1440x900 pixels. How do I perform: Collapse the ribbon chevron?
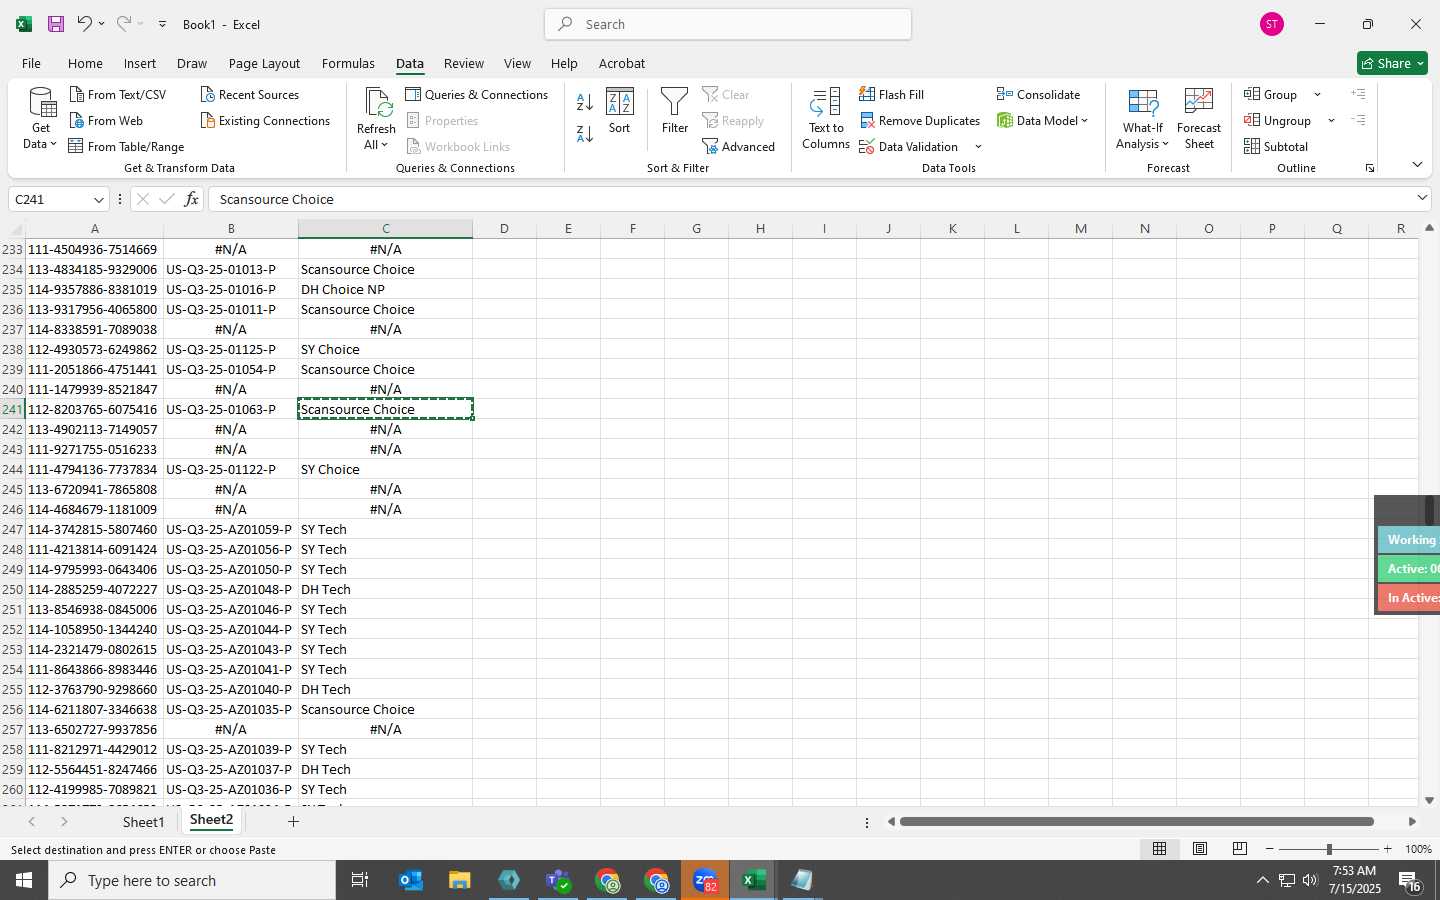pos(1417,164)
